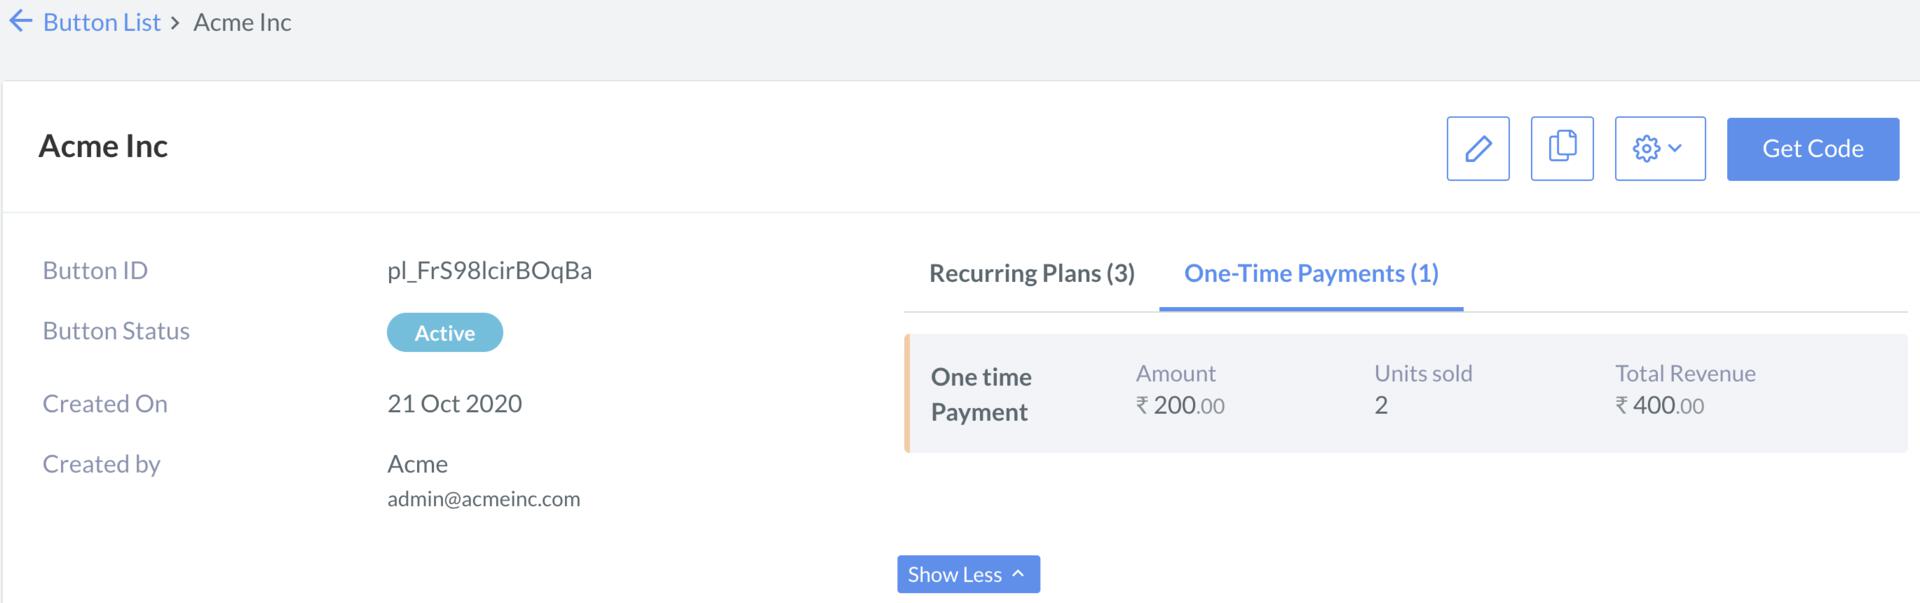The height and width of the screenshot is (603, 1920).
Task: Click the copy icon near Get Code
Action: (x=1562, y=148)
